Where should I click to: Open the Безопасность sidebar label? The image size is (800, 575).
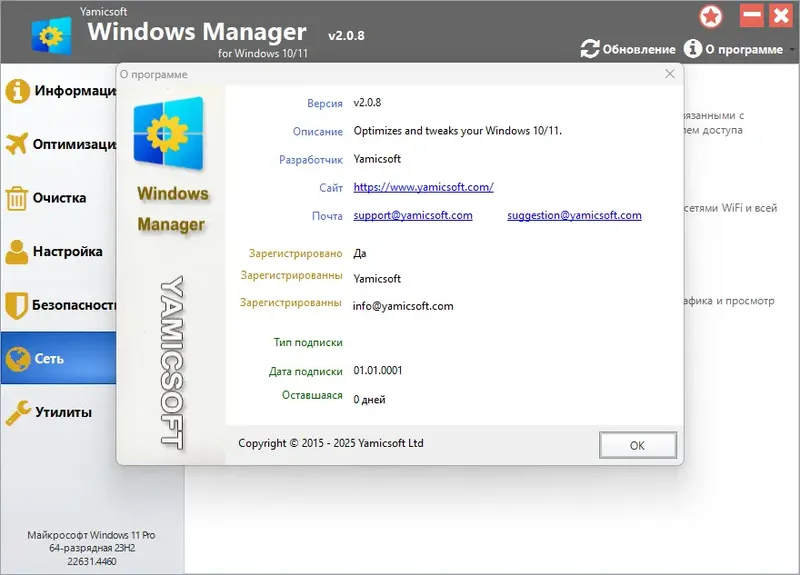[x=74, y=305]
